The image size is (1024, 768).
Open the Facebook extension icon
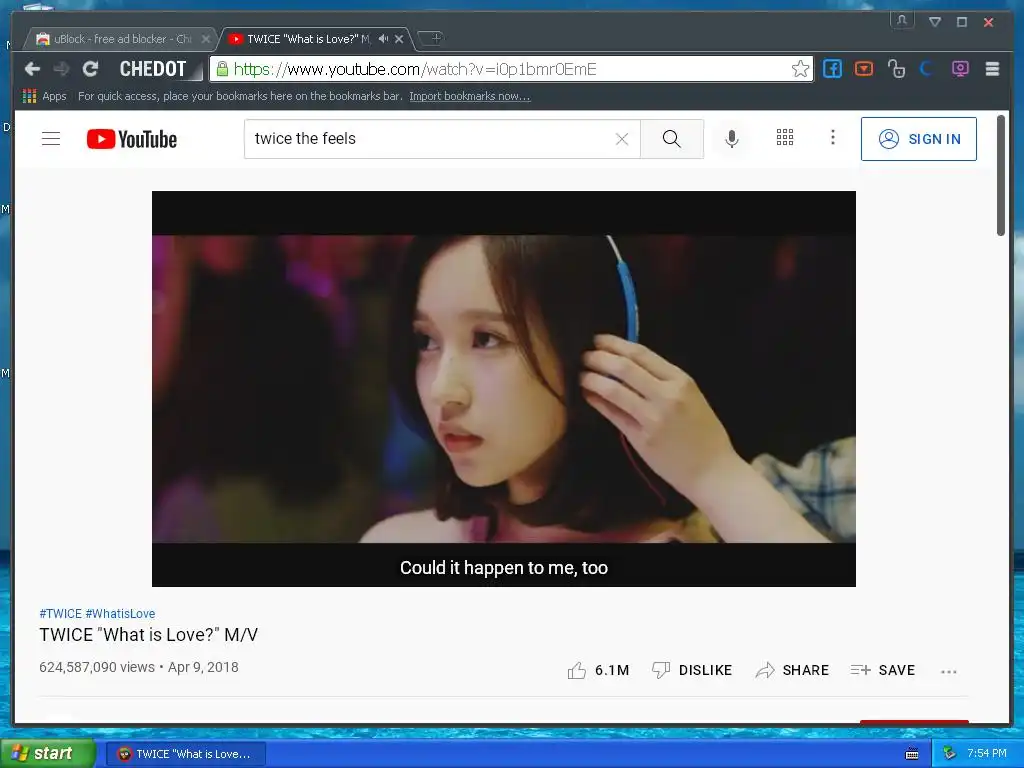pyautogui.click(x=832, y=69)
